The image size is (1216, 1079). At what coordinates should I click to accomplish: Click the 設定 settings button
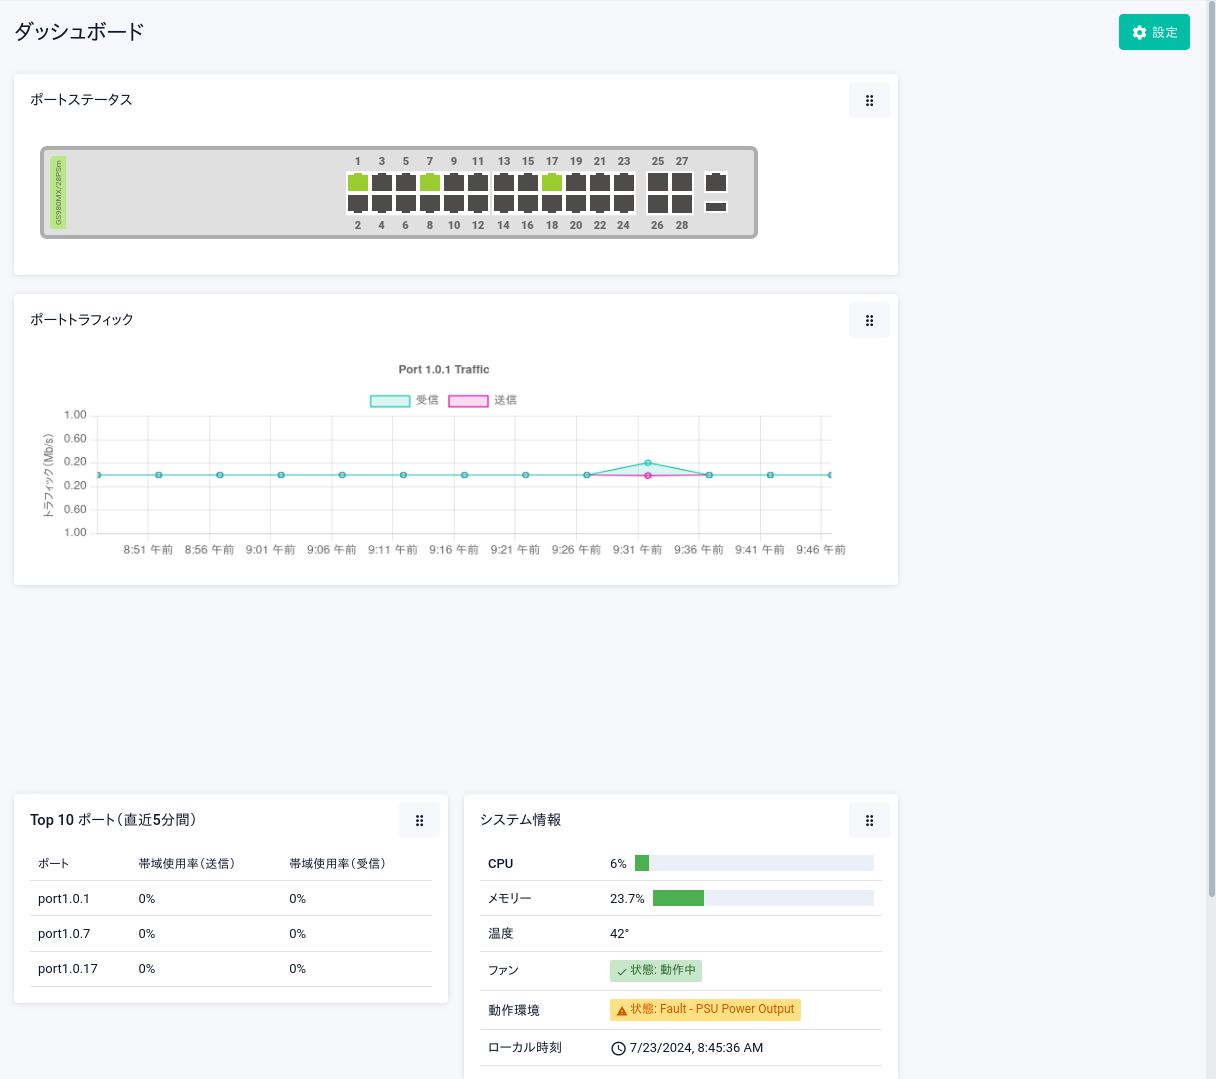click(1154, 32)
